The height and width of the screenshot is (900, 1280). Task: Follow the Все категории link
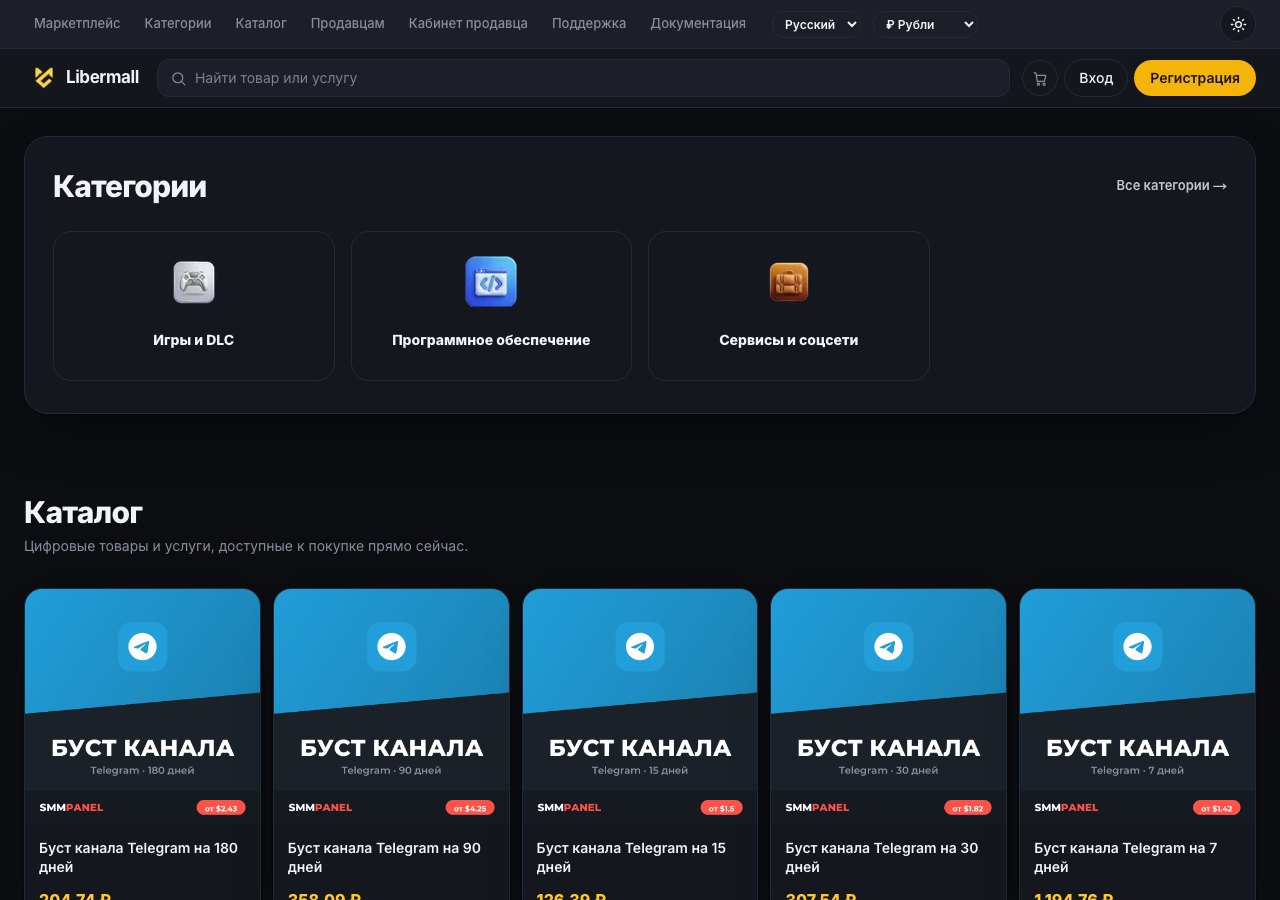(1172, 185)
